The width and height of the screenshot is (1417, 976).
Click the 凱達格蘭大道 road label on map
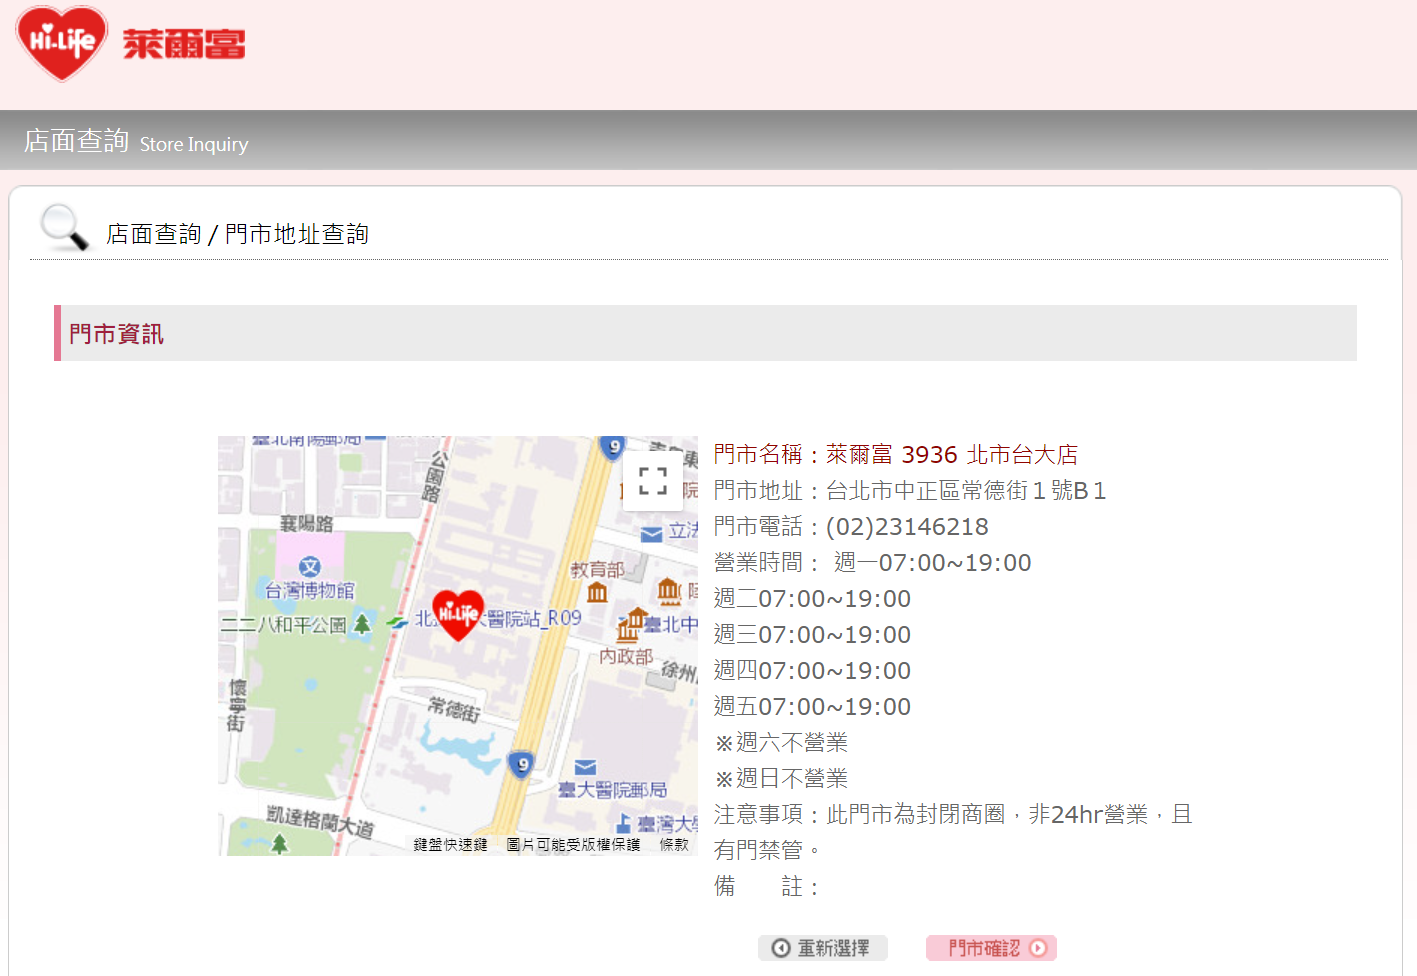click(x=321, y=821)
